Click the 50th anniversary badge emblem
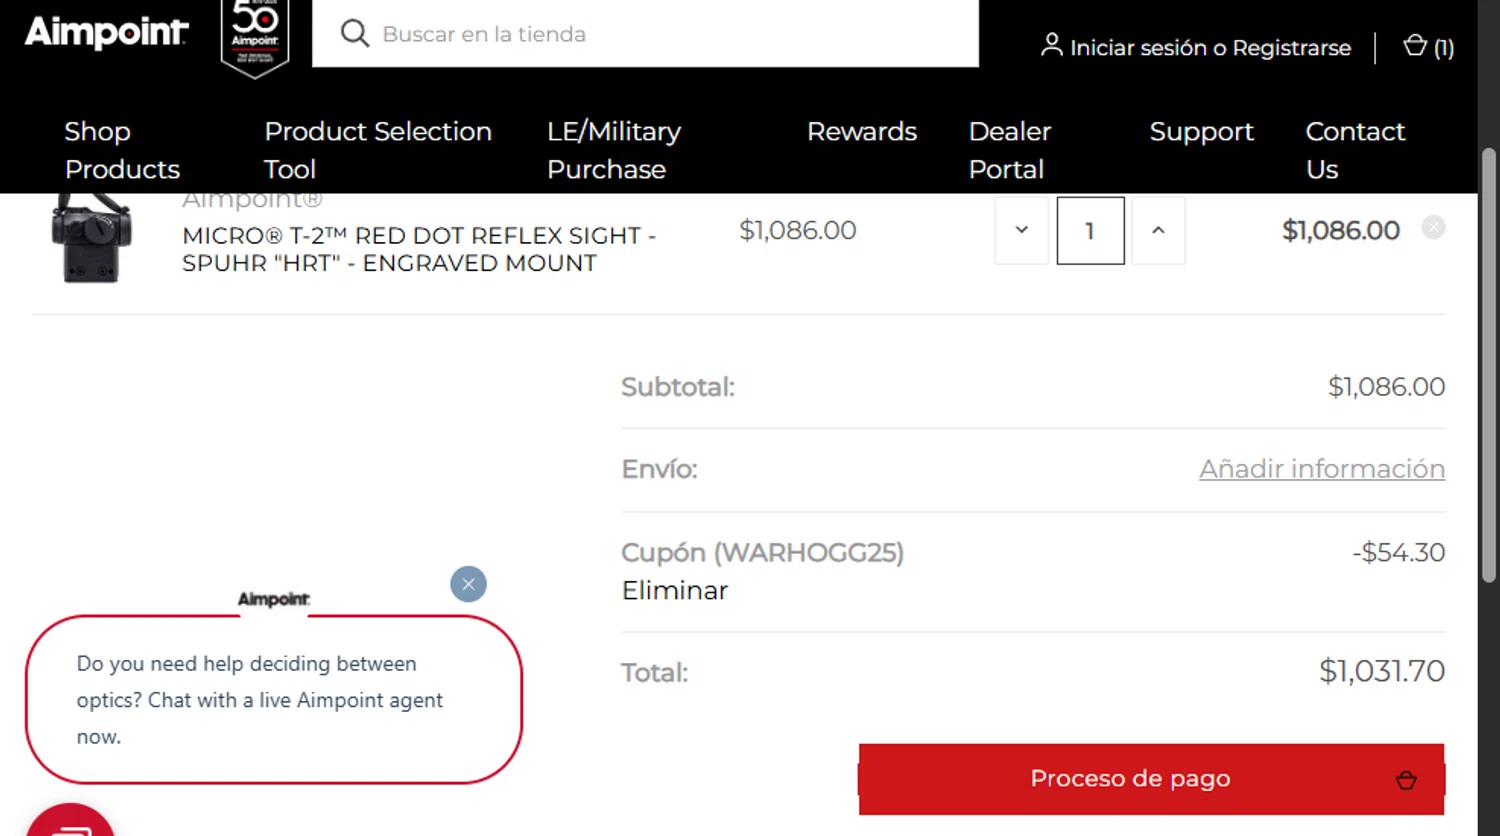 pos(255,38)
